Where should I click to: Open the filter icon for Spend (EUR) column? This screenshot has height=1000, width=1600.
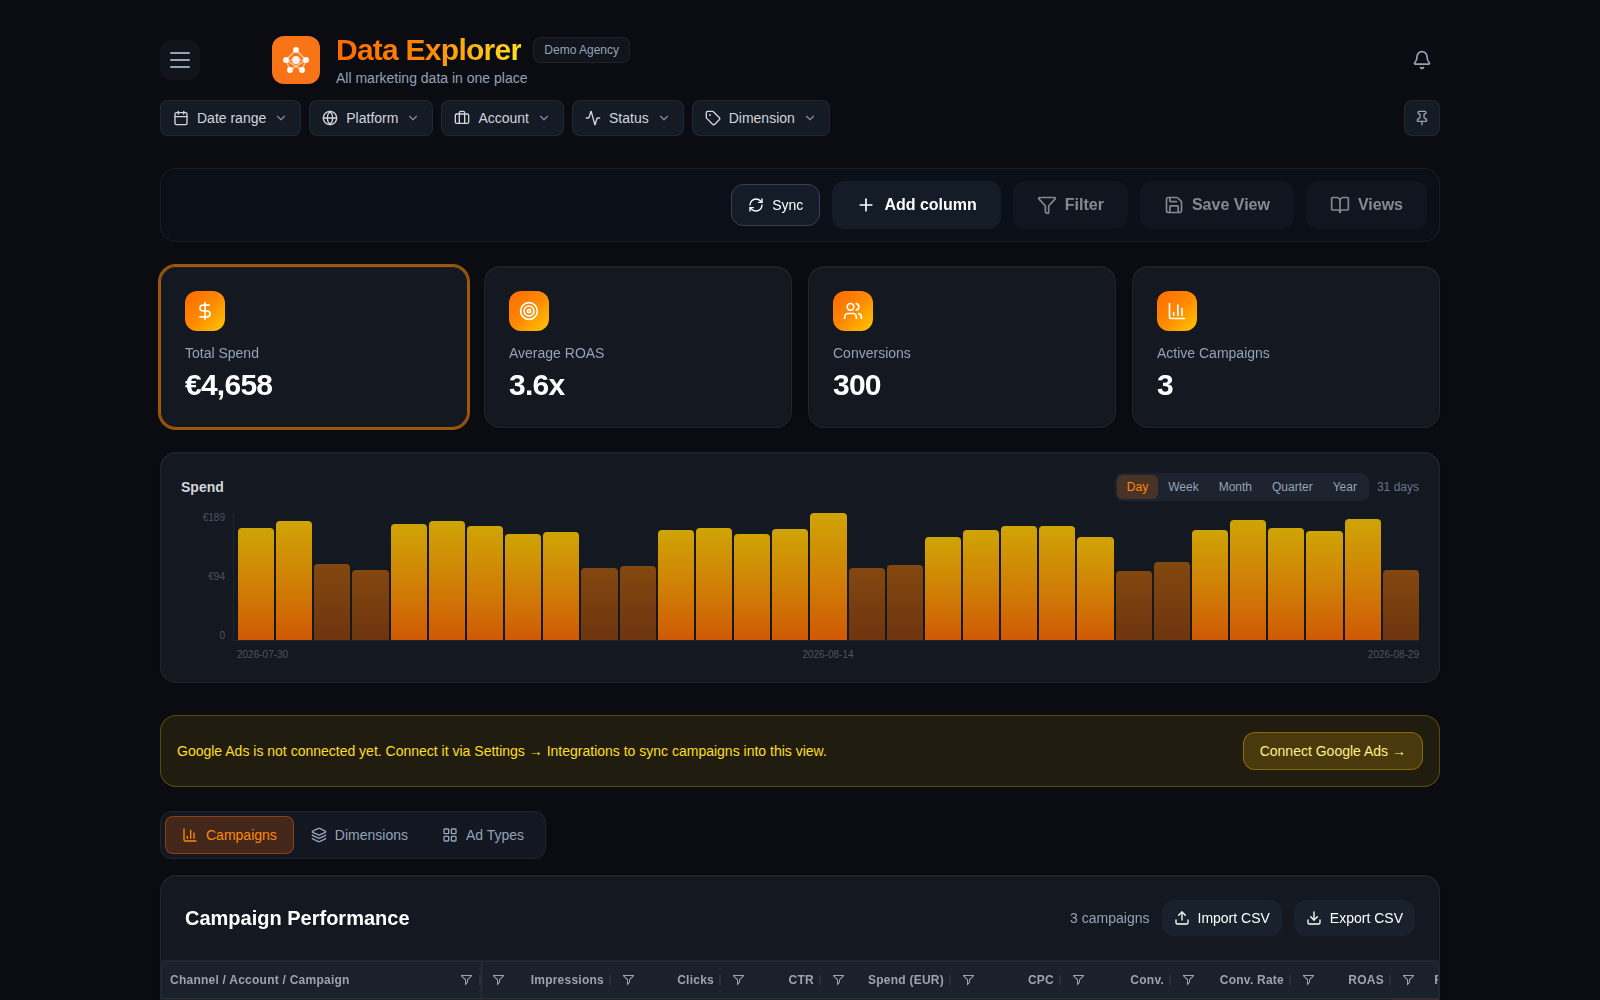[x=968, y=980]
